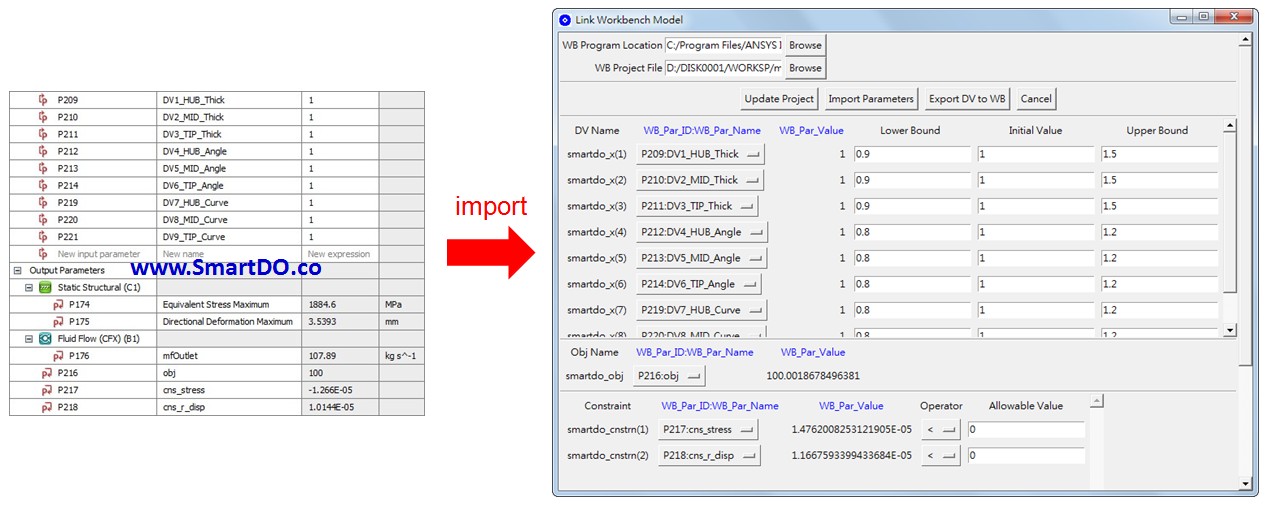The image size is (1268, 505).
Task: Click the P216 obj output parameter icon
Action: click(x=46, y=373)
